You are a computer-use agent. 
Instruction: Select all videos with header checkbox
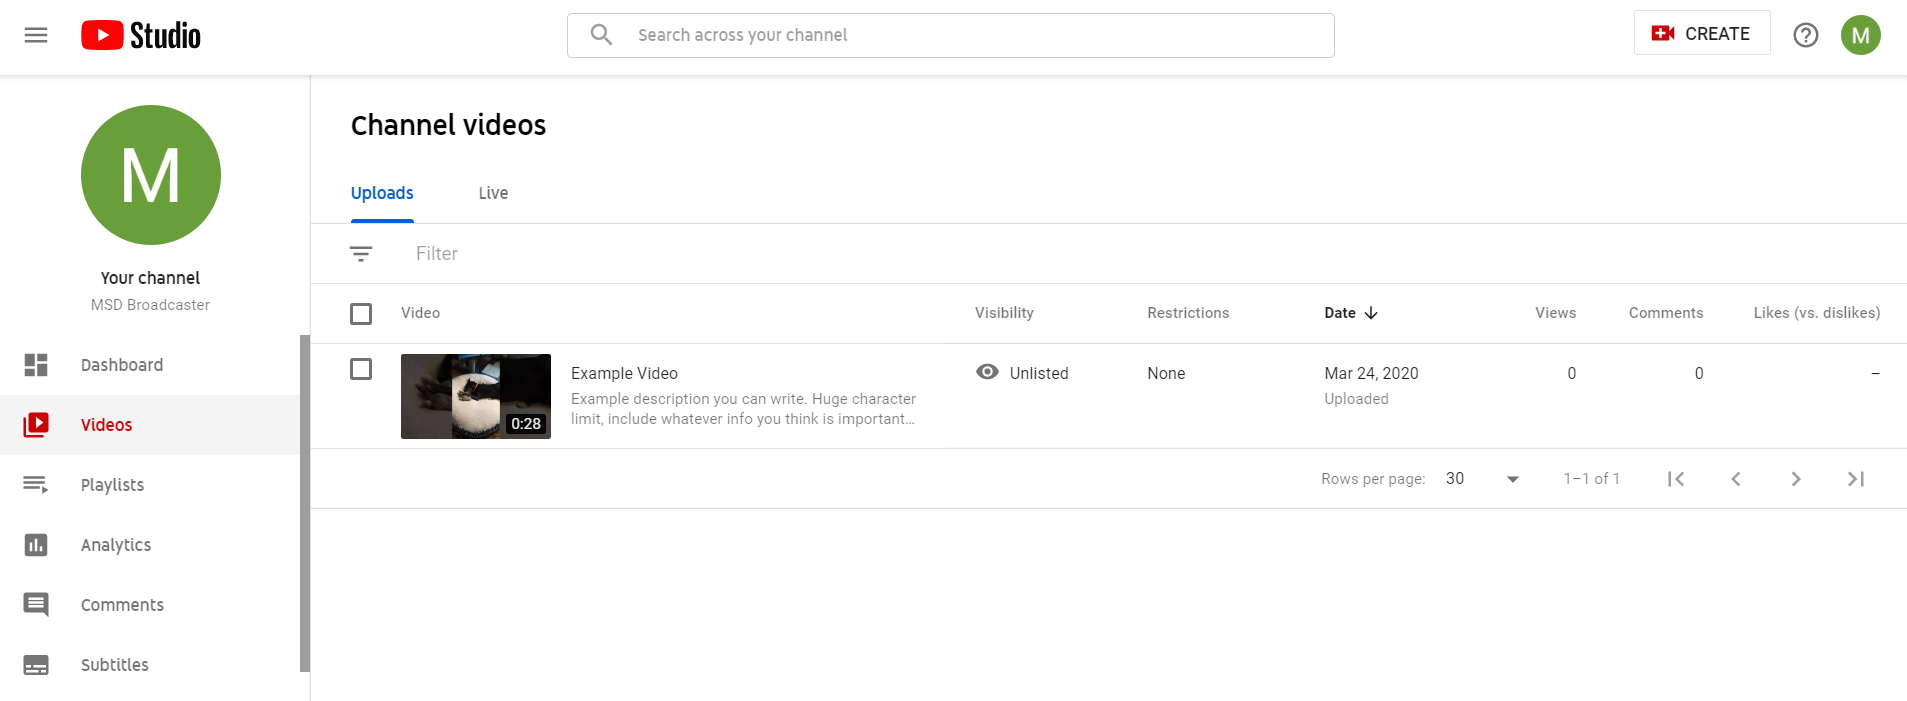tap(361, 314)
